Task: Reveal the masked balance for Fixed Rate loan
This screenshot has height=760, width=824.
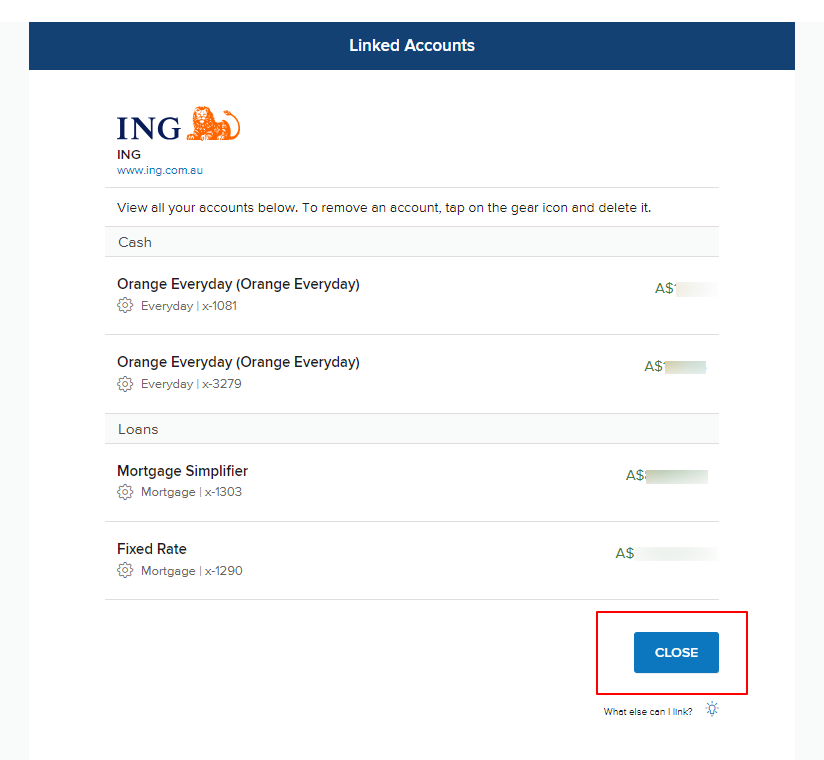Action: click(665, 552)
